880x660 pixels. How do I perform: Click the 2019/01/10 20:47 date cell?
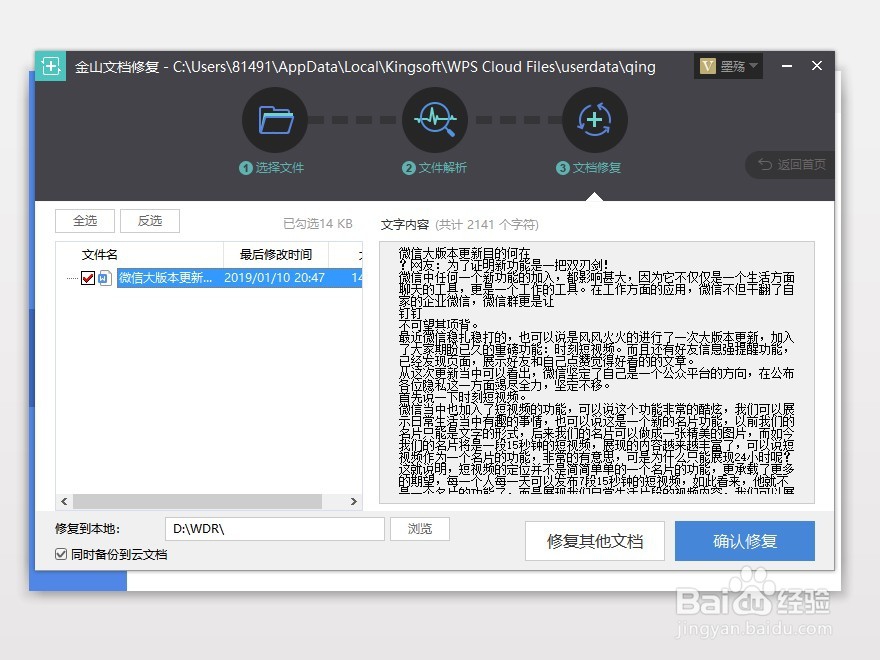pos(274,278)
